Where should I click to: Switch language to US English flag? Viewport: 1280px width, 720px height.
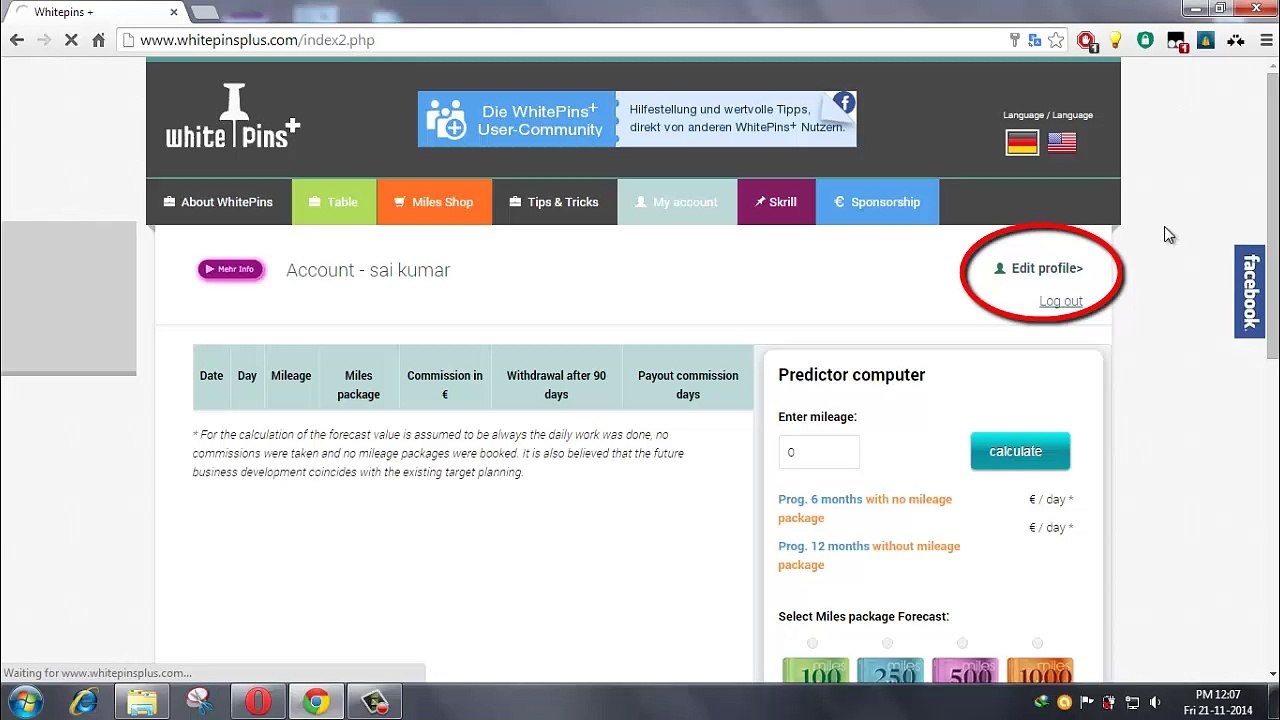coord(1062,143)
